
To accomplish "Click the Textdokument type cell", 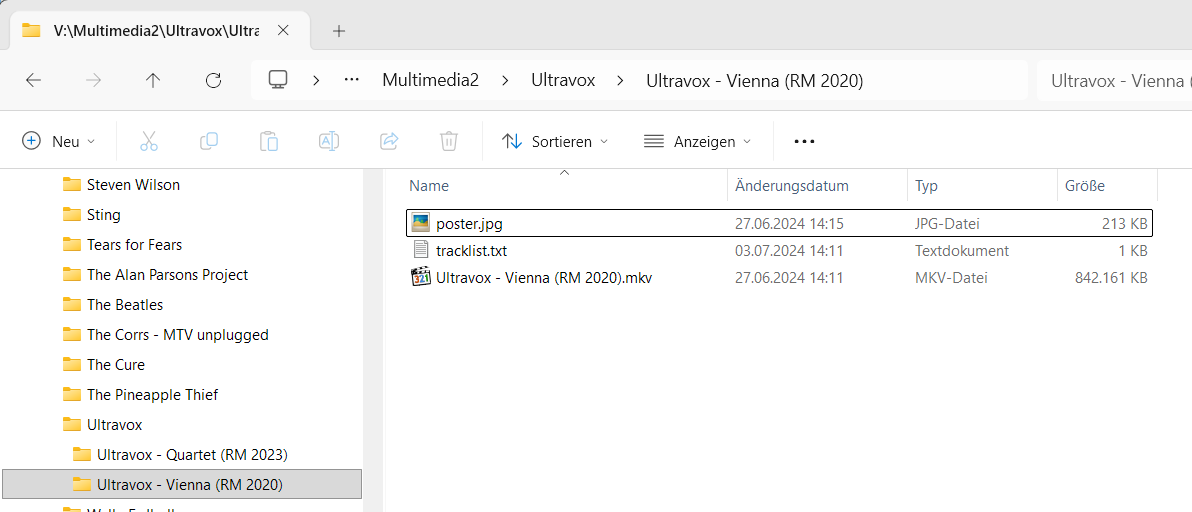I will [962, 251].
